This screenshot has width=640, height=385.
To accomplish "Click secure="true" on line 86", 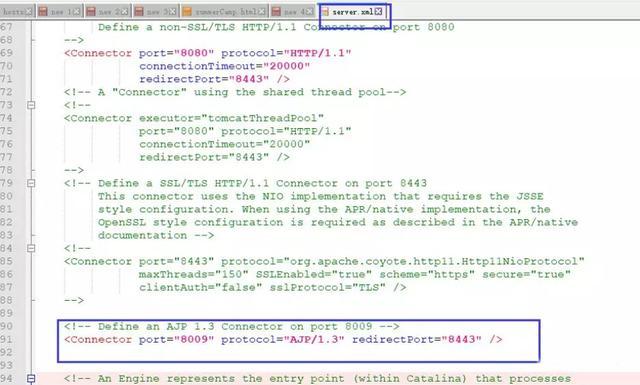I will [527, 274].
